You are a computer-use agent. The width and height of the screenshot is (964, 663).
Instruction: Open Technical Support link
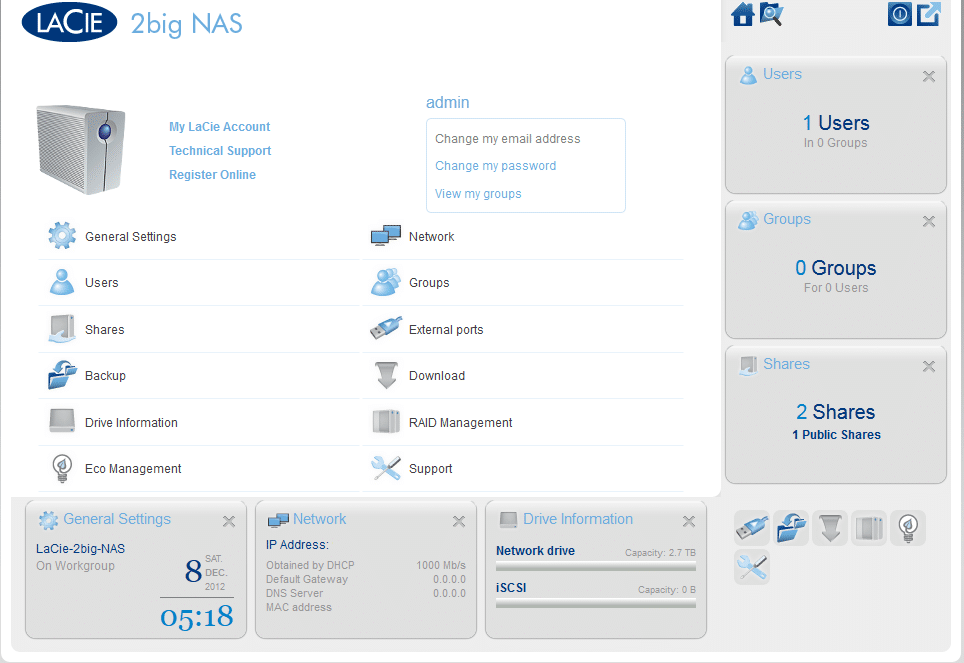[x=220, y=151]
